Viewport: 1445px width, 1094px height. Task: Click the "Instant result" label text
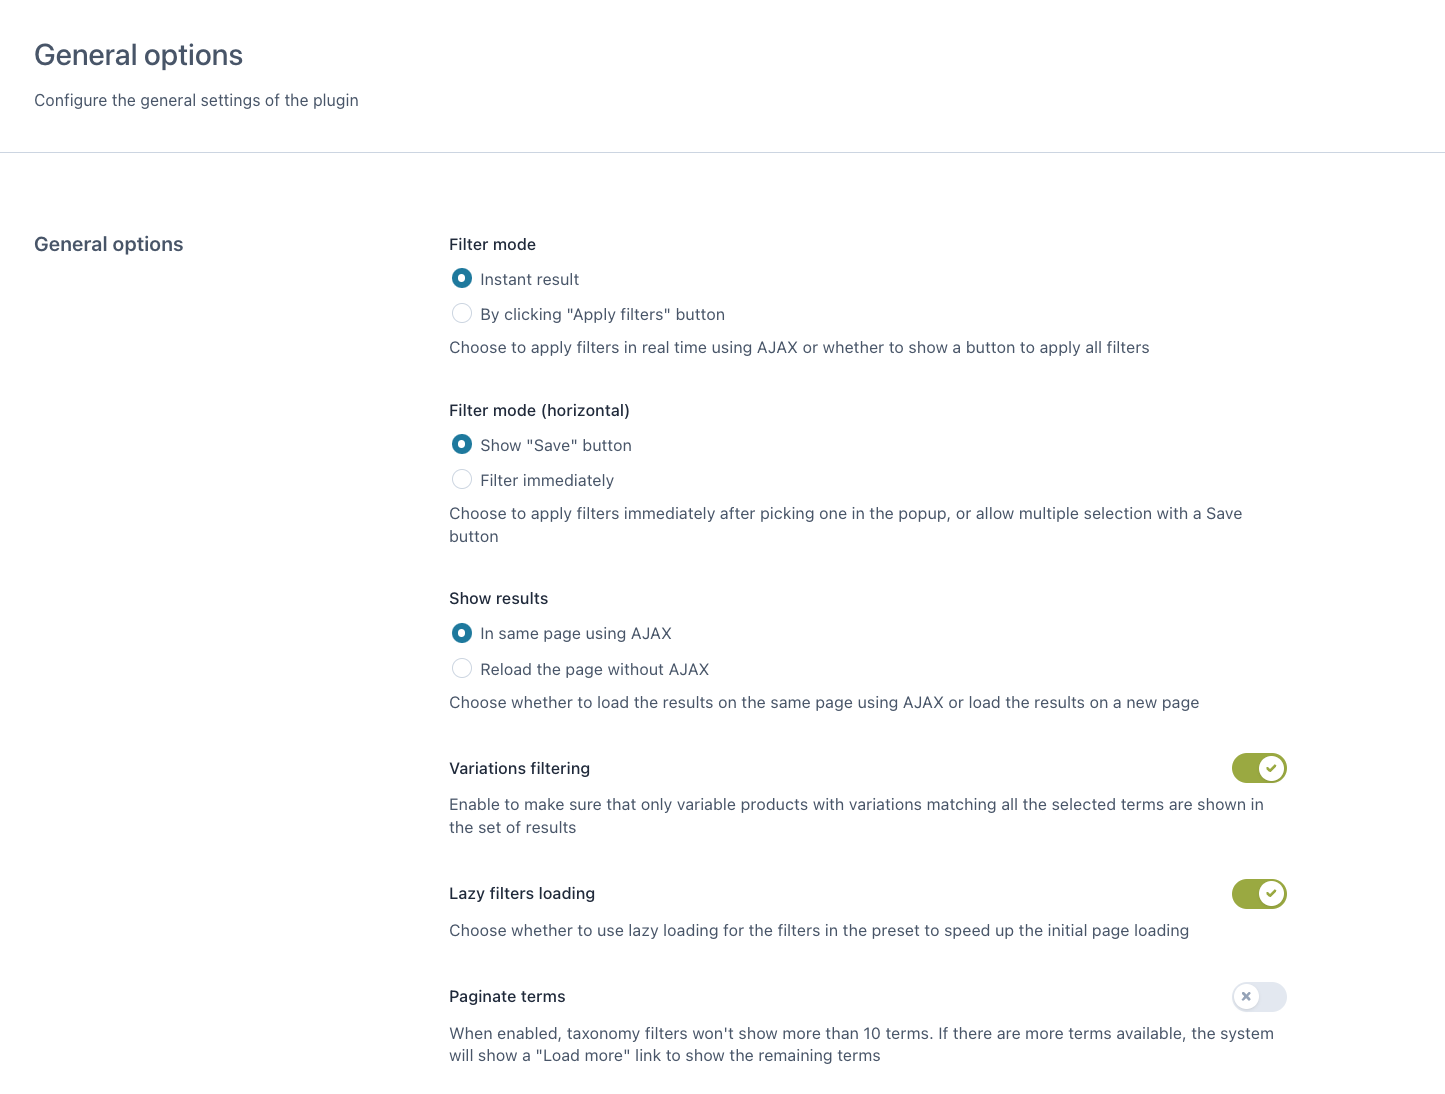(x=529, y=279)
